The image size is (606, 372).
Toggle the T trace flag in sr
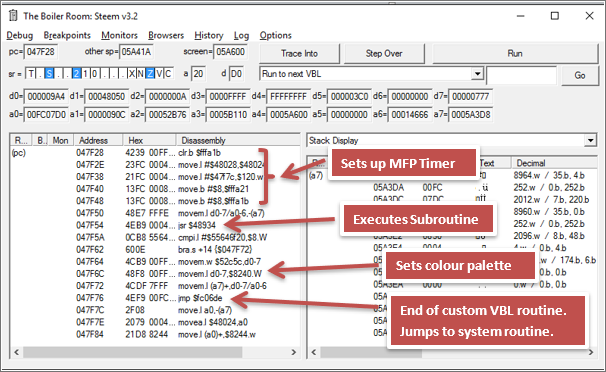31,74
